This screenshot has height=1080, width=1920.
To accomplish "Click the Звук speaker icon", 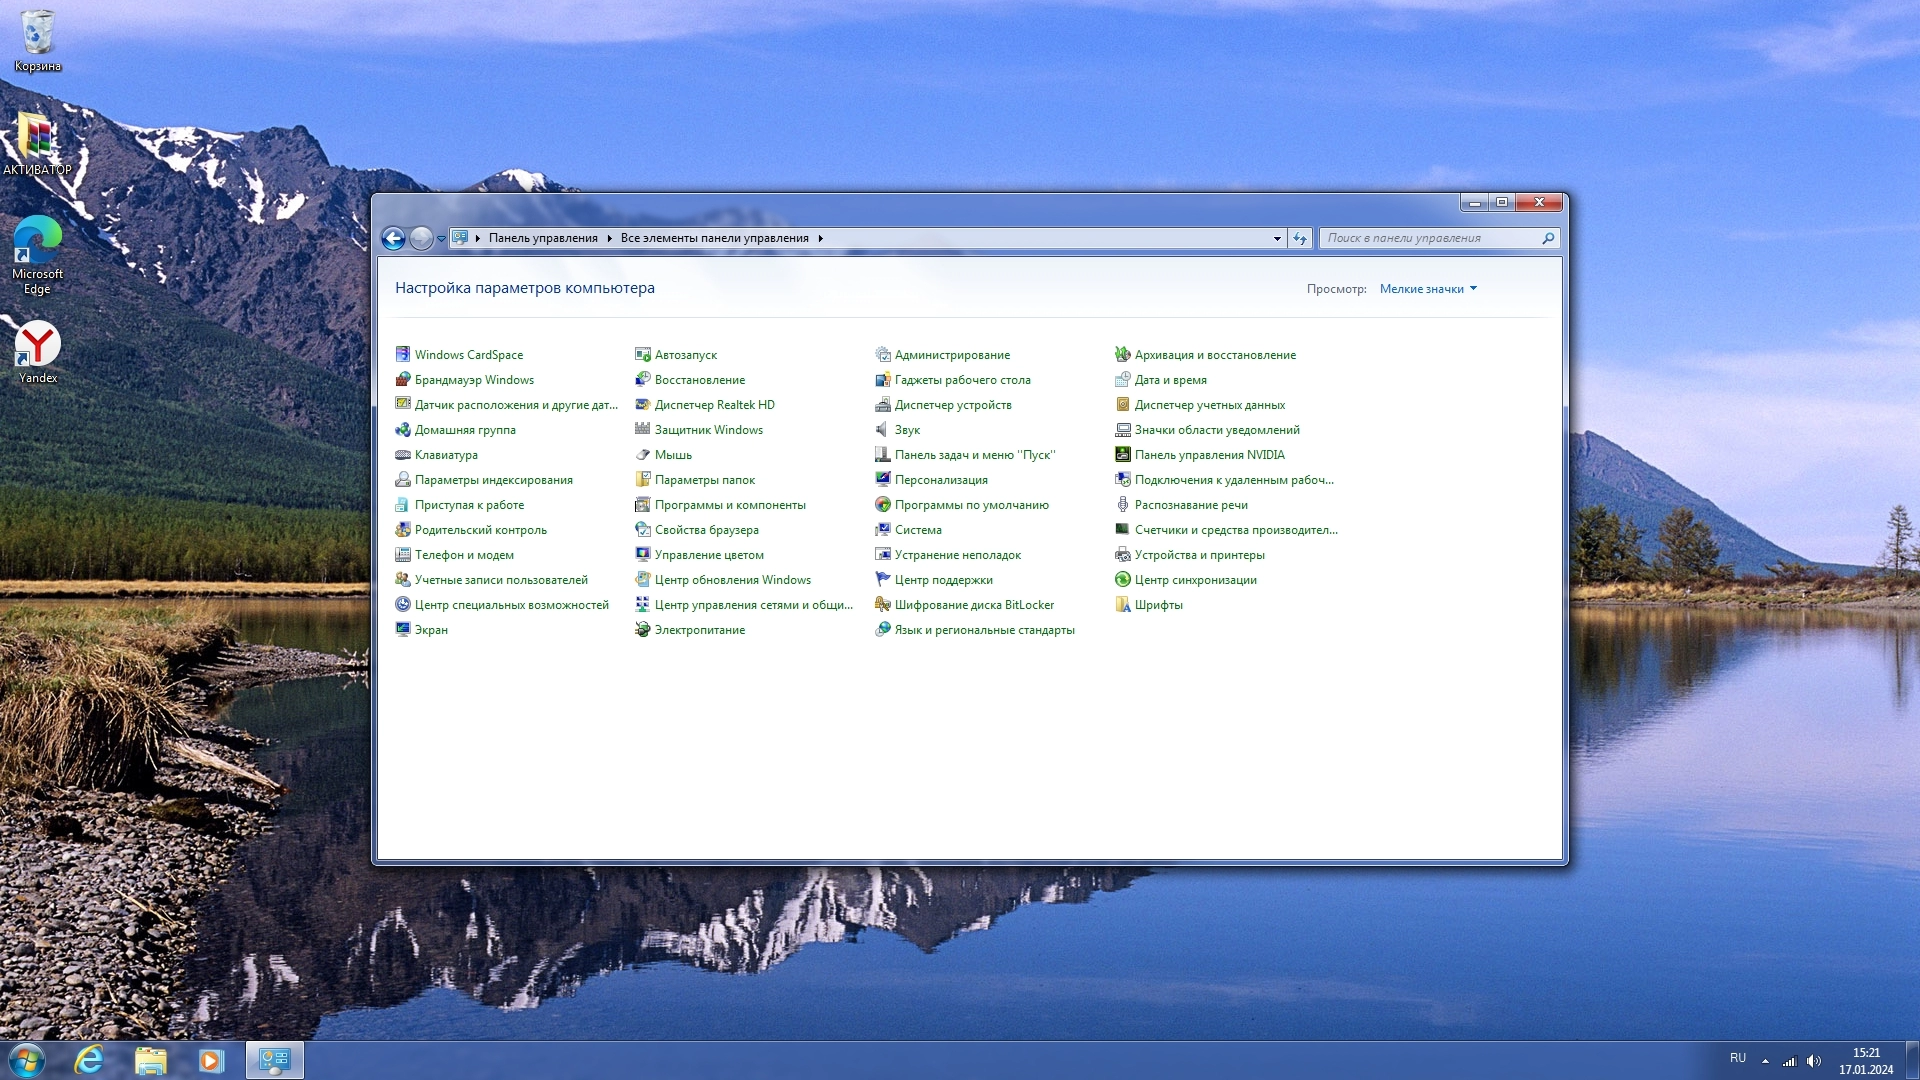I will pos(882,430).
